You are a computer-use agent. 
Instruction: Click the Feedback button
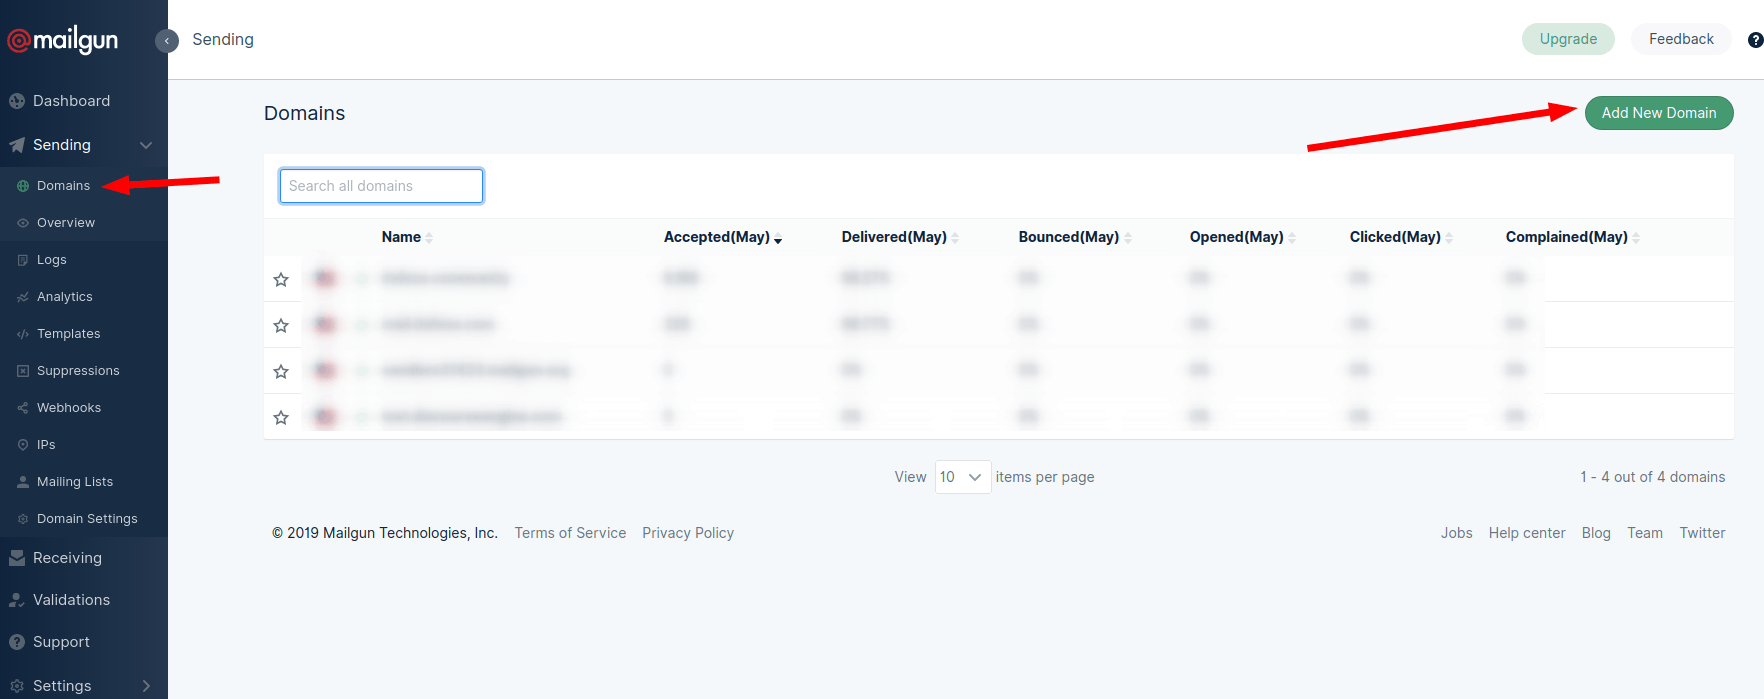point(1681,39)
